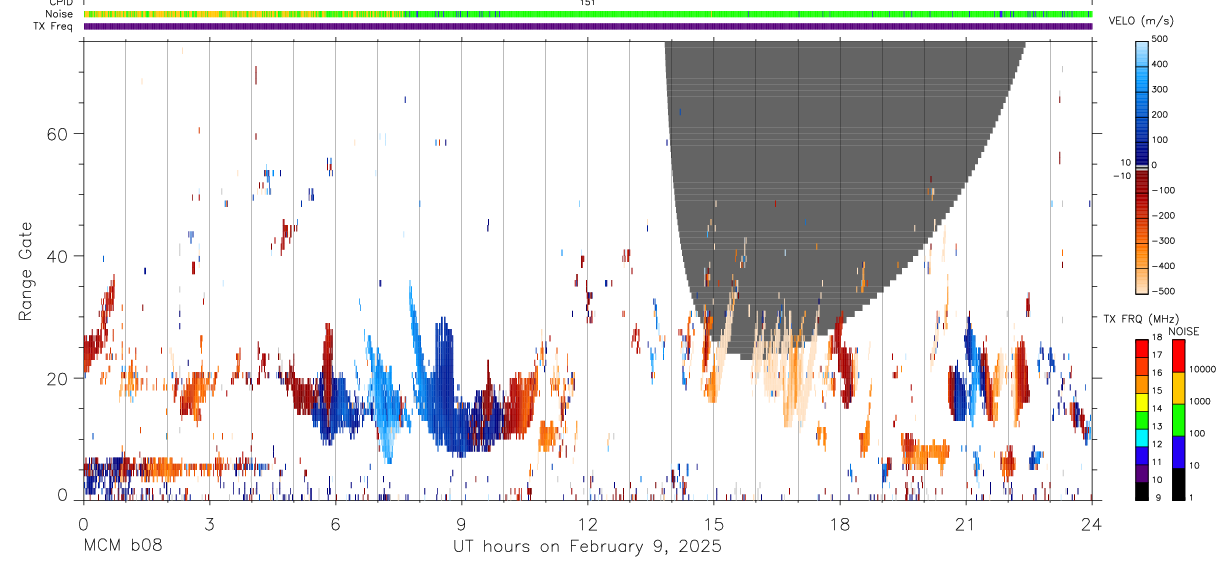Click the -500 label on velocity scale
The width and height of the screenshot is (1228, 567).
point(1165,291)
